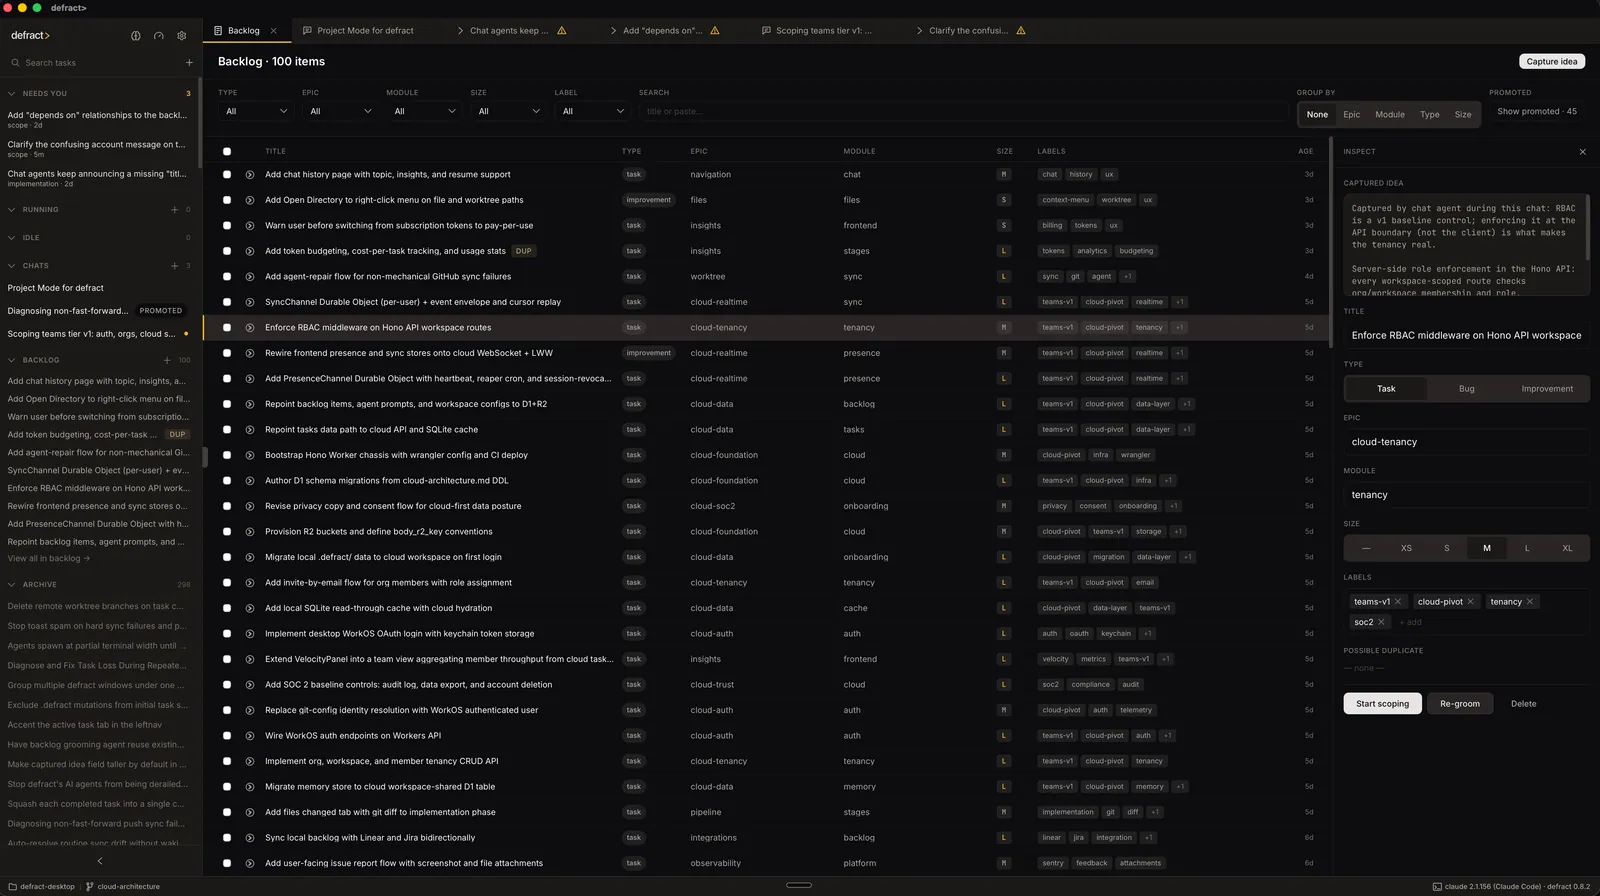Collapse the left sidebar with the bottom chevron
Image resolution: width=1600 pixels, height=896 pixels.
[100, 861]
